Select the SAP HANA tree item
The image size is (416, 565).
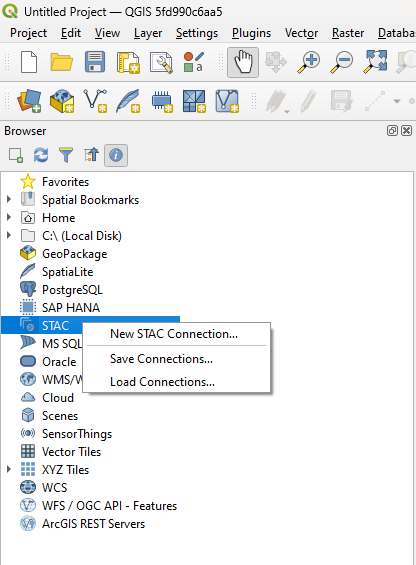71,308
